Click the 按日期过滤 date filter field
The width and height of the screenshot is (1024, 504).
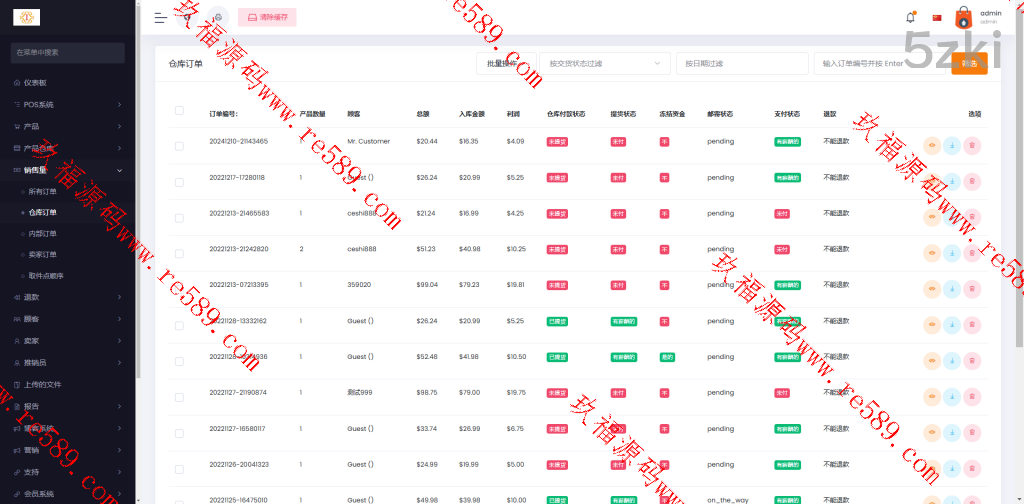click(742, 63)
